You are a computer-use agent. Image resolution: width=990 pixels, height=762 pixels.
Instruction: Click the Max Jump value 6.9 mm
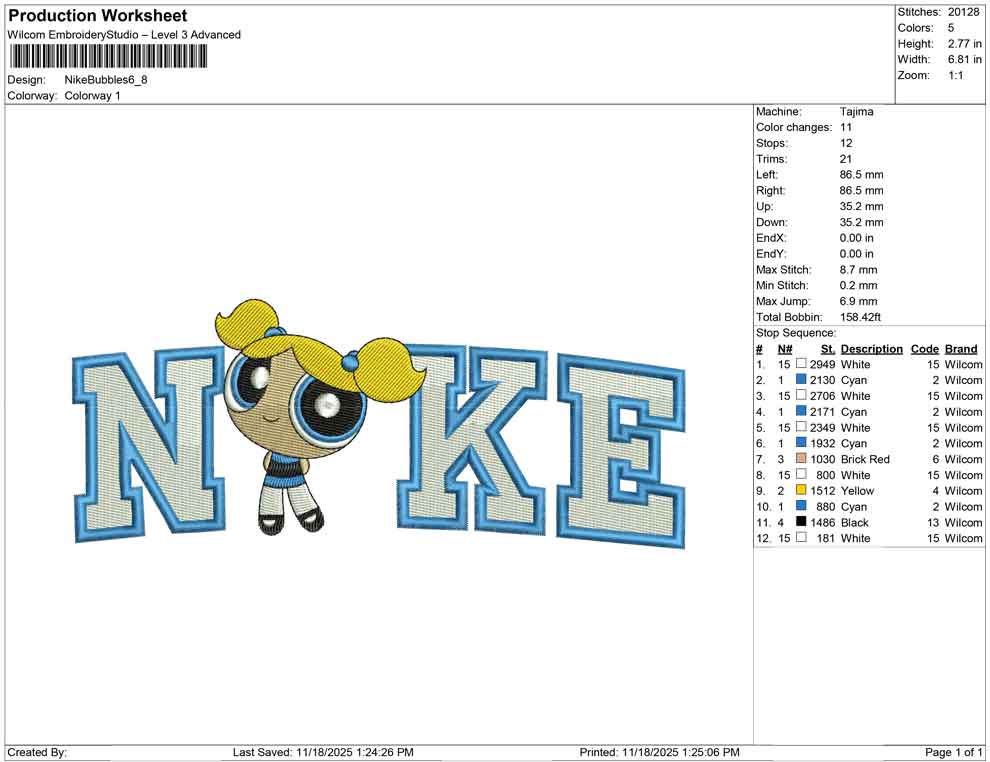click(859, 301)
